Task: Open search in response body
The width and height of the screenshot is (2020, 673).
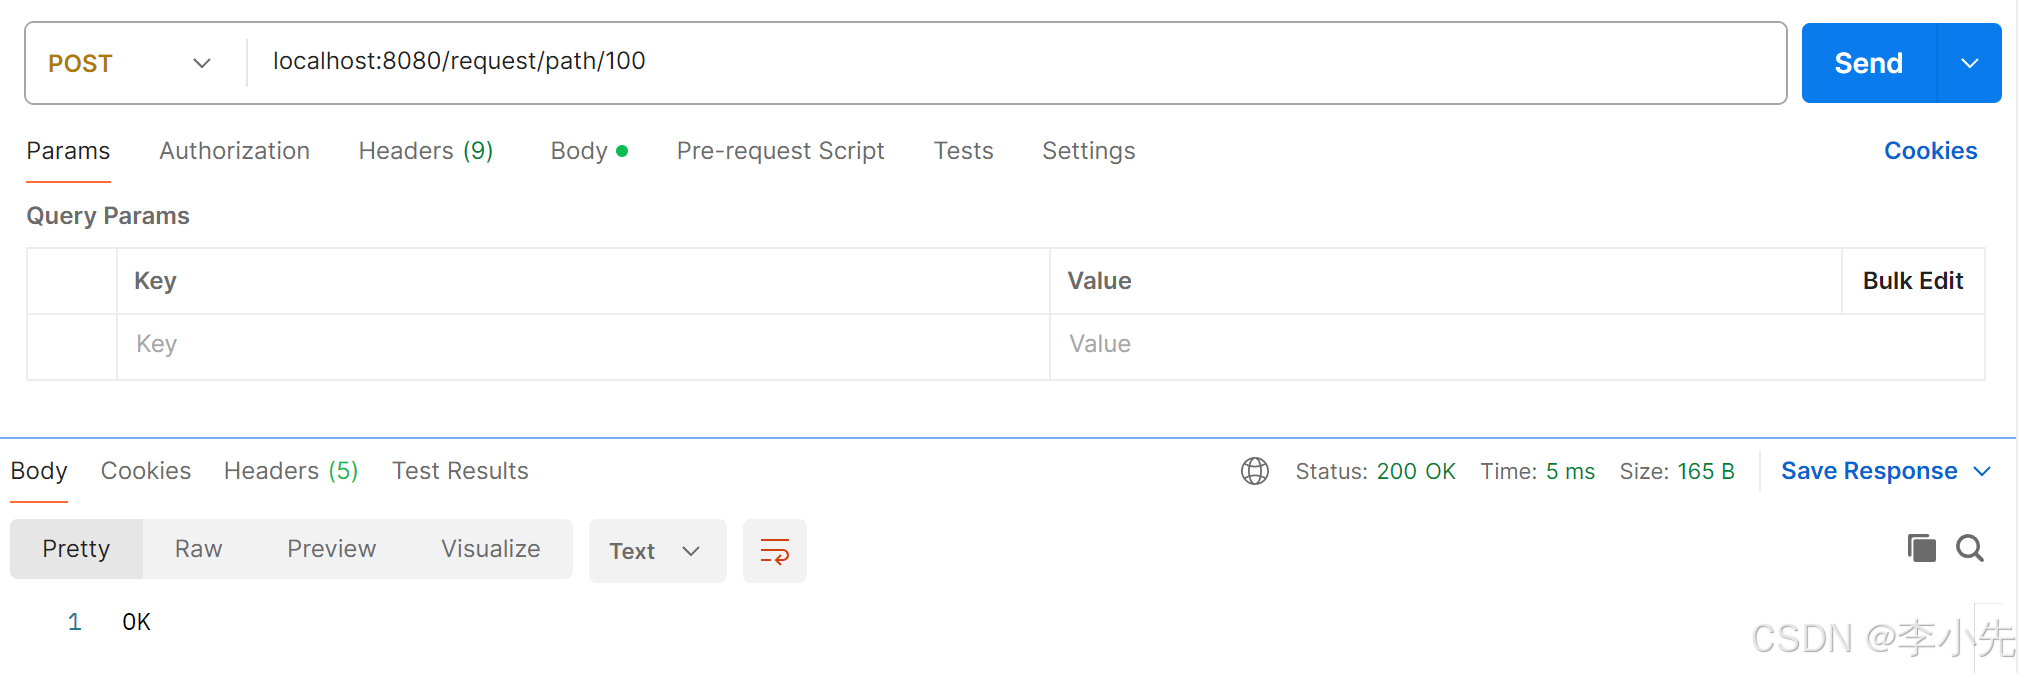Action: point(1969,548)
